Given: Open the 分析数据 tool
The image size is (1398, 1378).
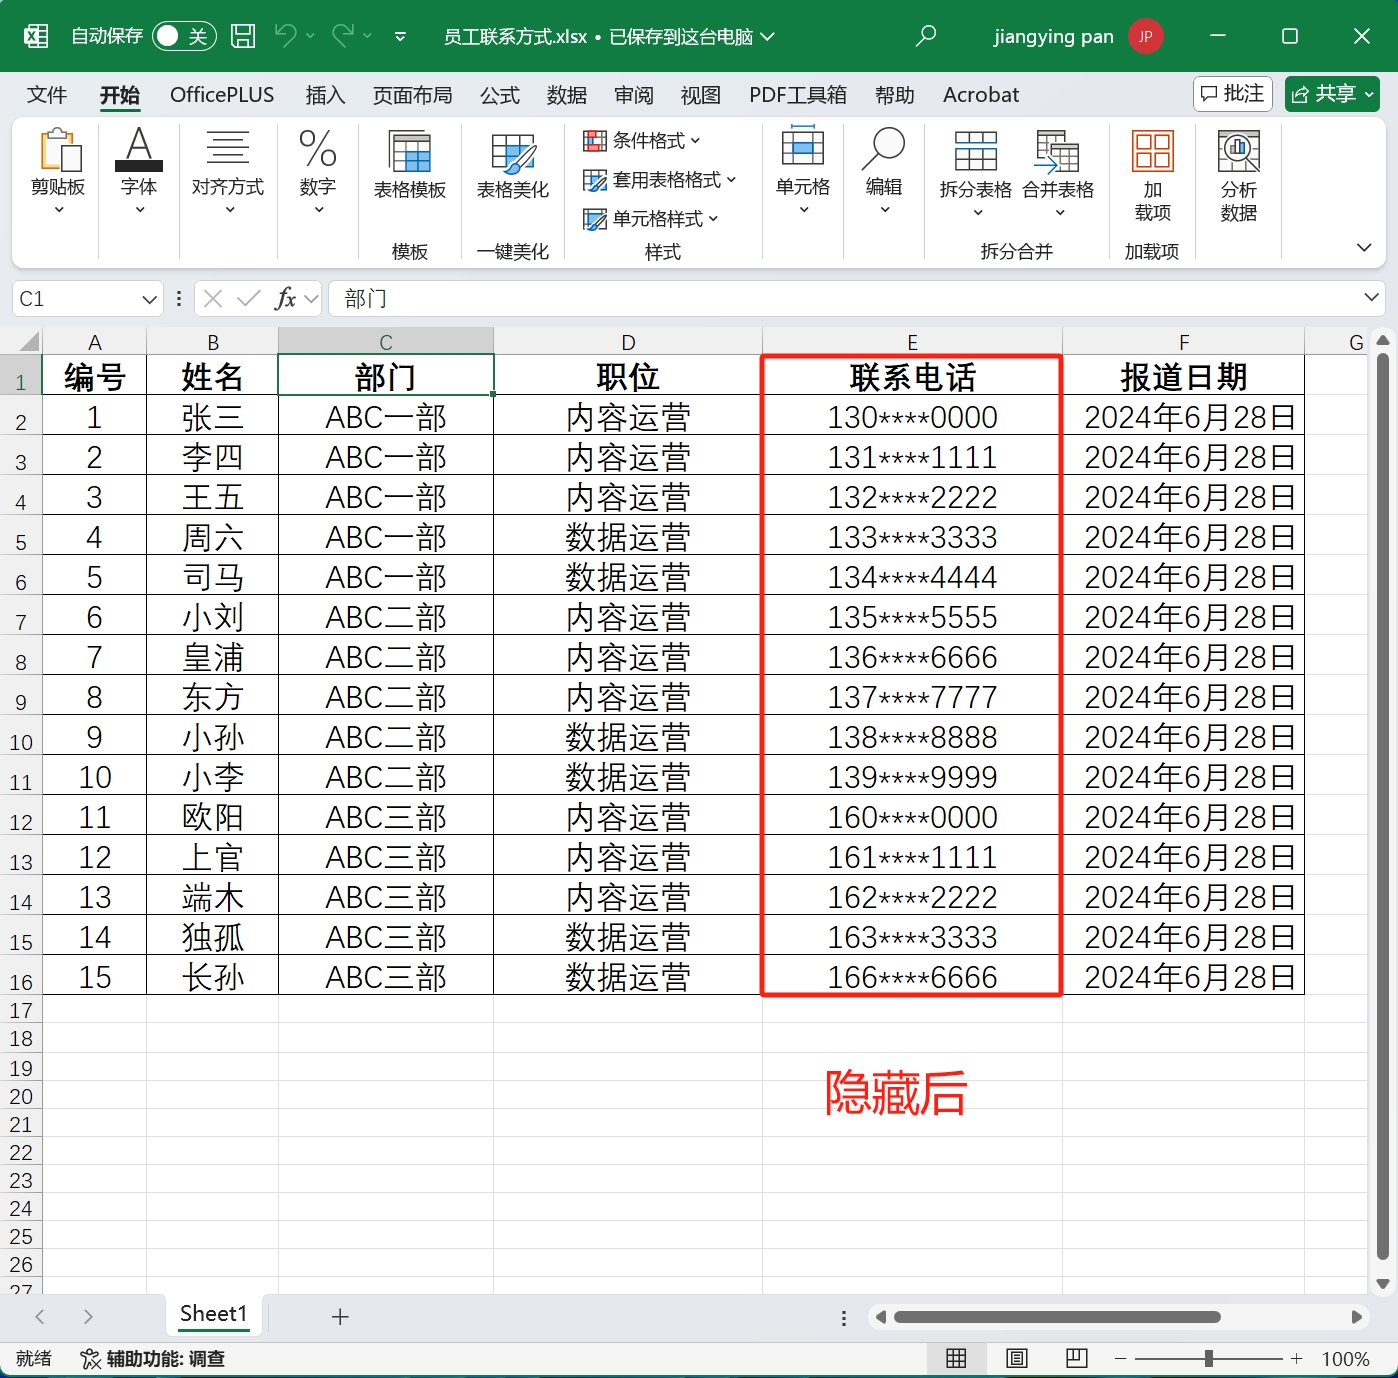Looking at the screenshot, I should [x=1239, y=172].
